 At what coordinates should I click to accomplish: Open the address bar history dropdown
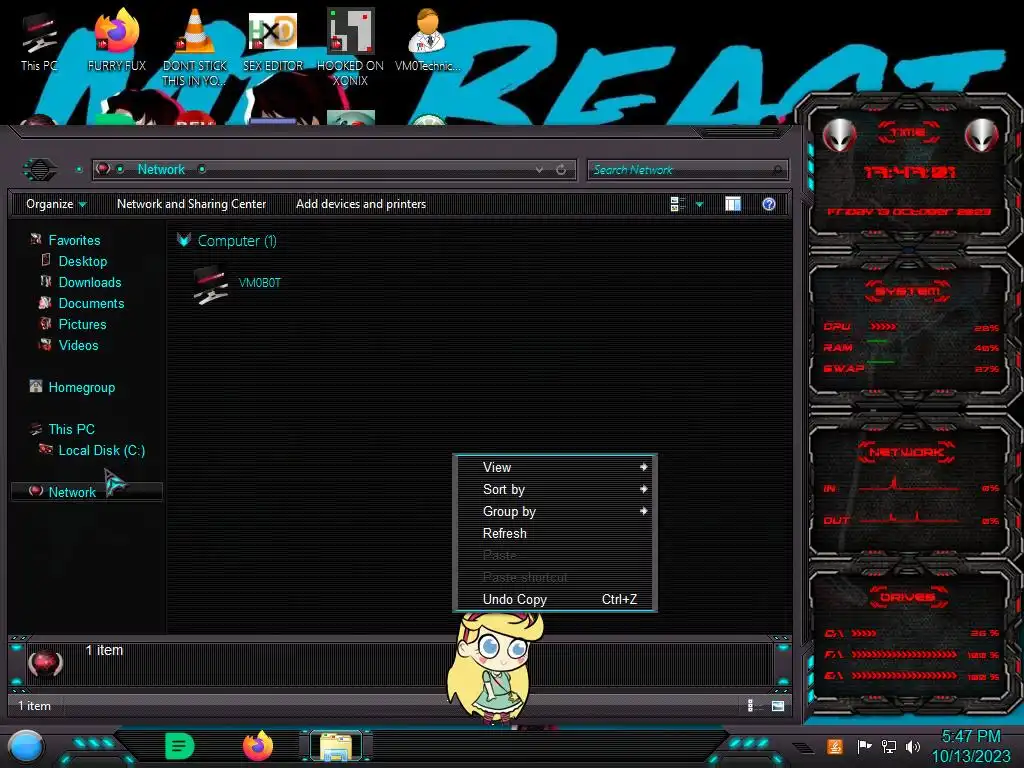539,170
